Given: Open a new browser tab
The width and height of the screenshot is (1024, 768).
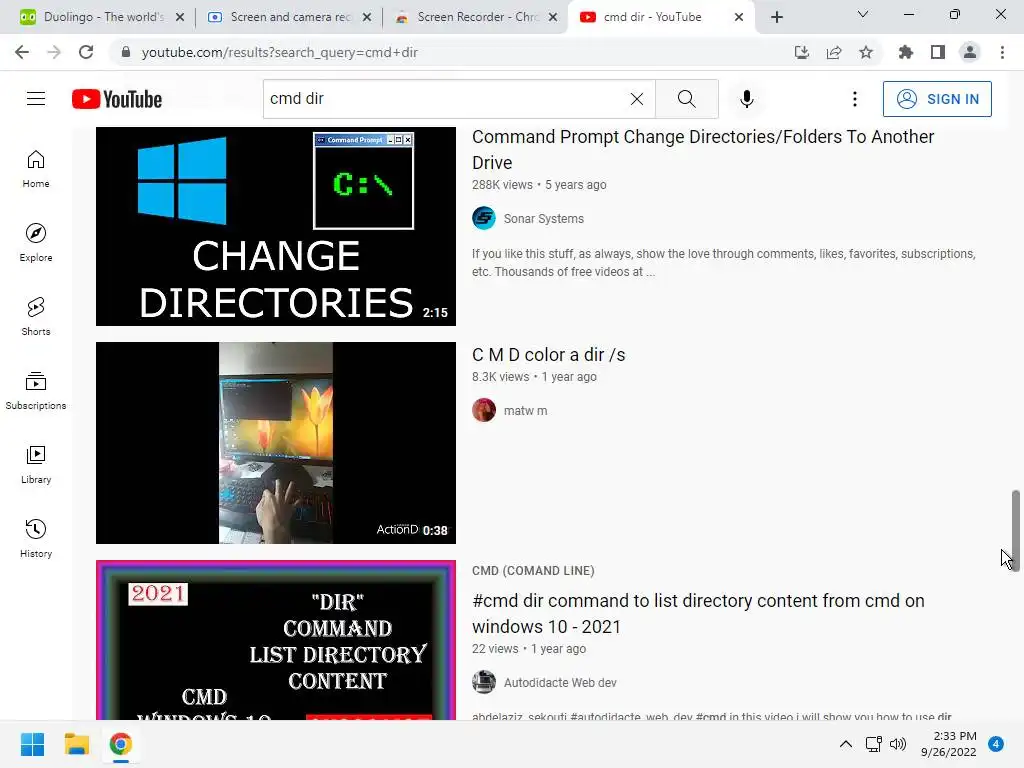Looking at the screenshot, I should pos(776,17).
